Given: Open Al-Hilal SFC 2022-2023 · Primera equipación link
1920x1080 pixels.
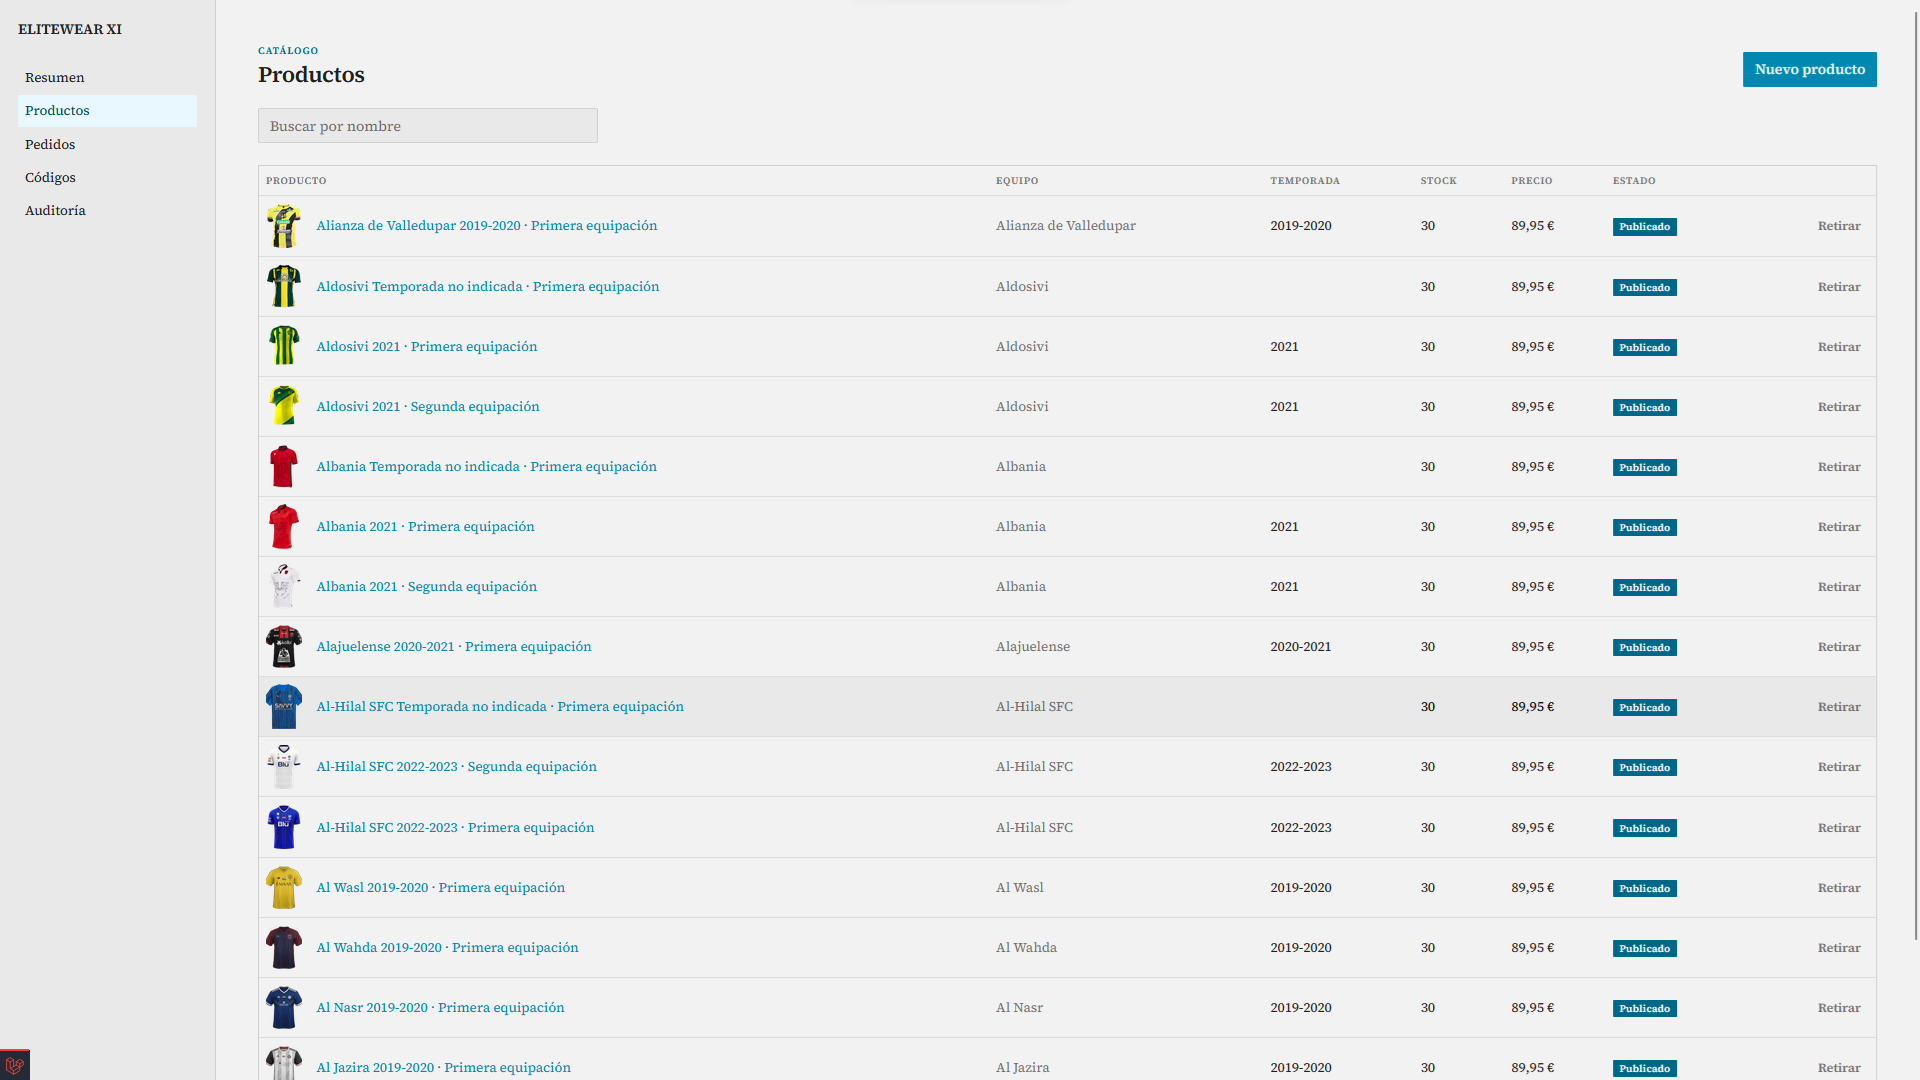Looking at the screenshot, I should coord(455,827).
